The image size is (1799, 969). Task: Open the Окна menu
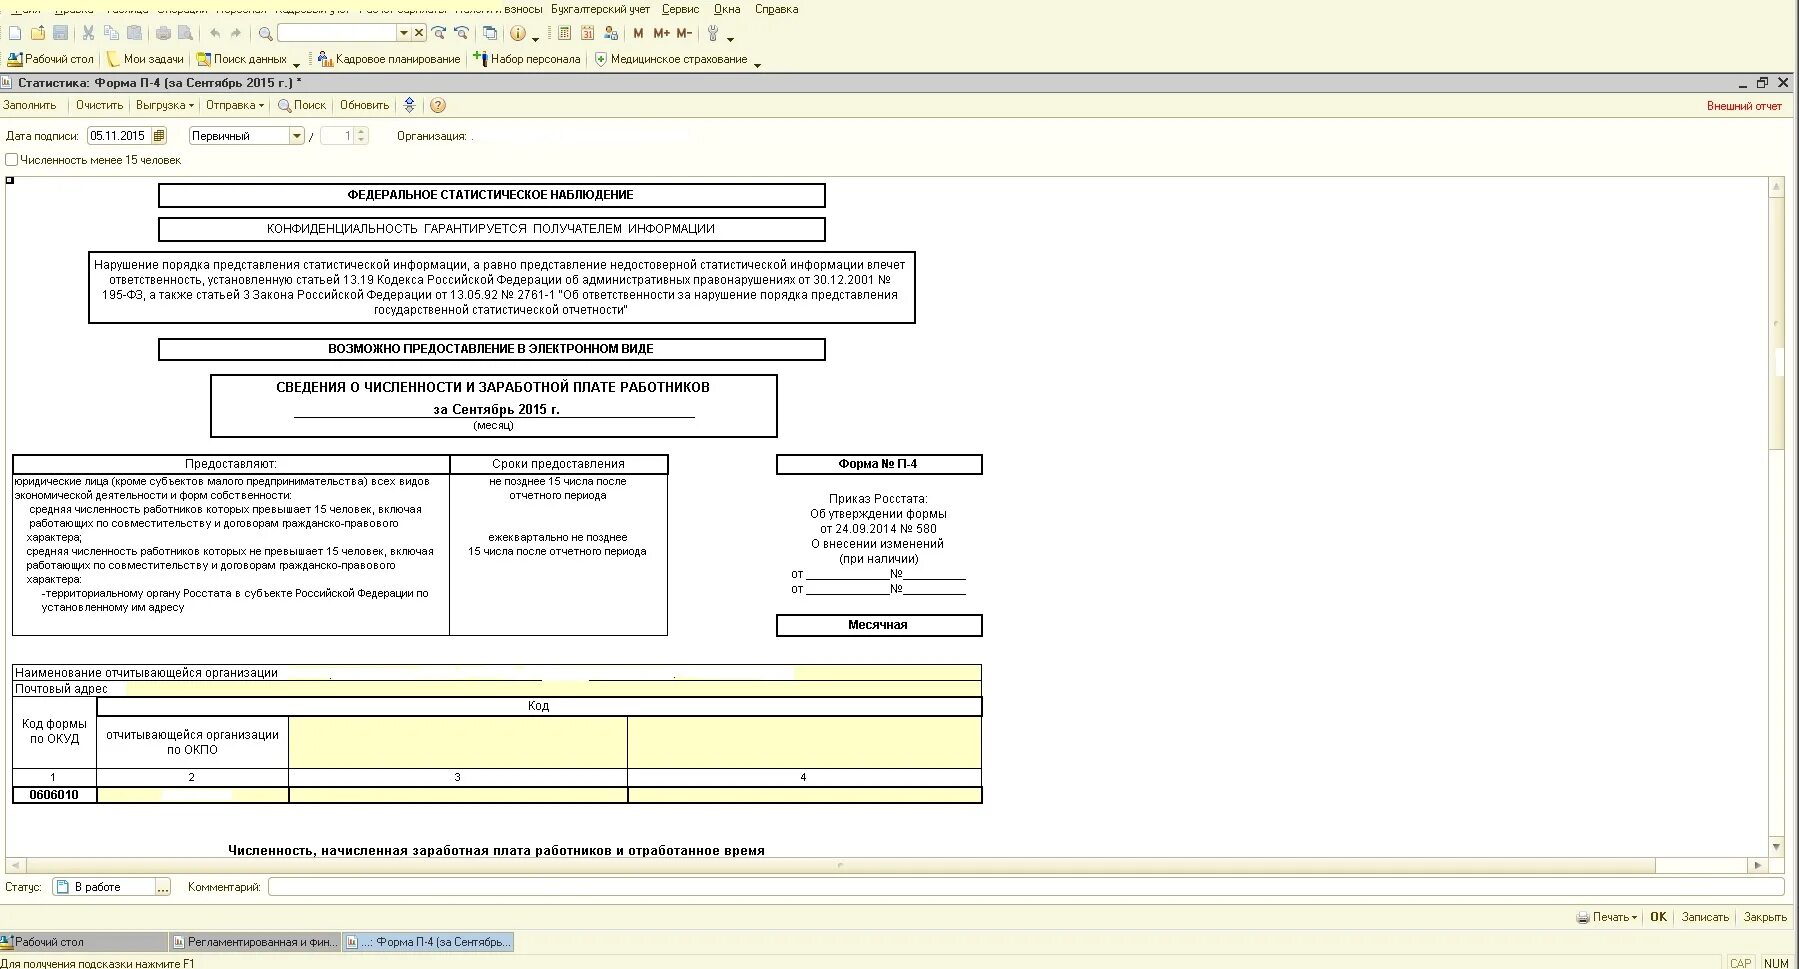coord(727,9)
